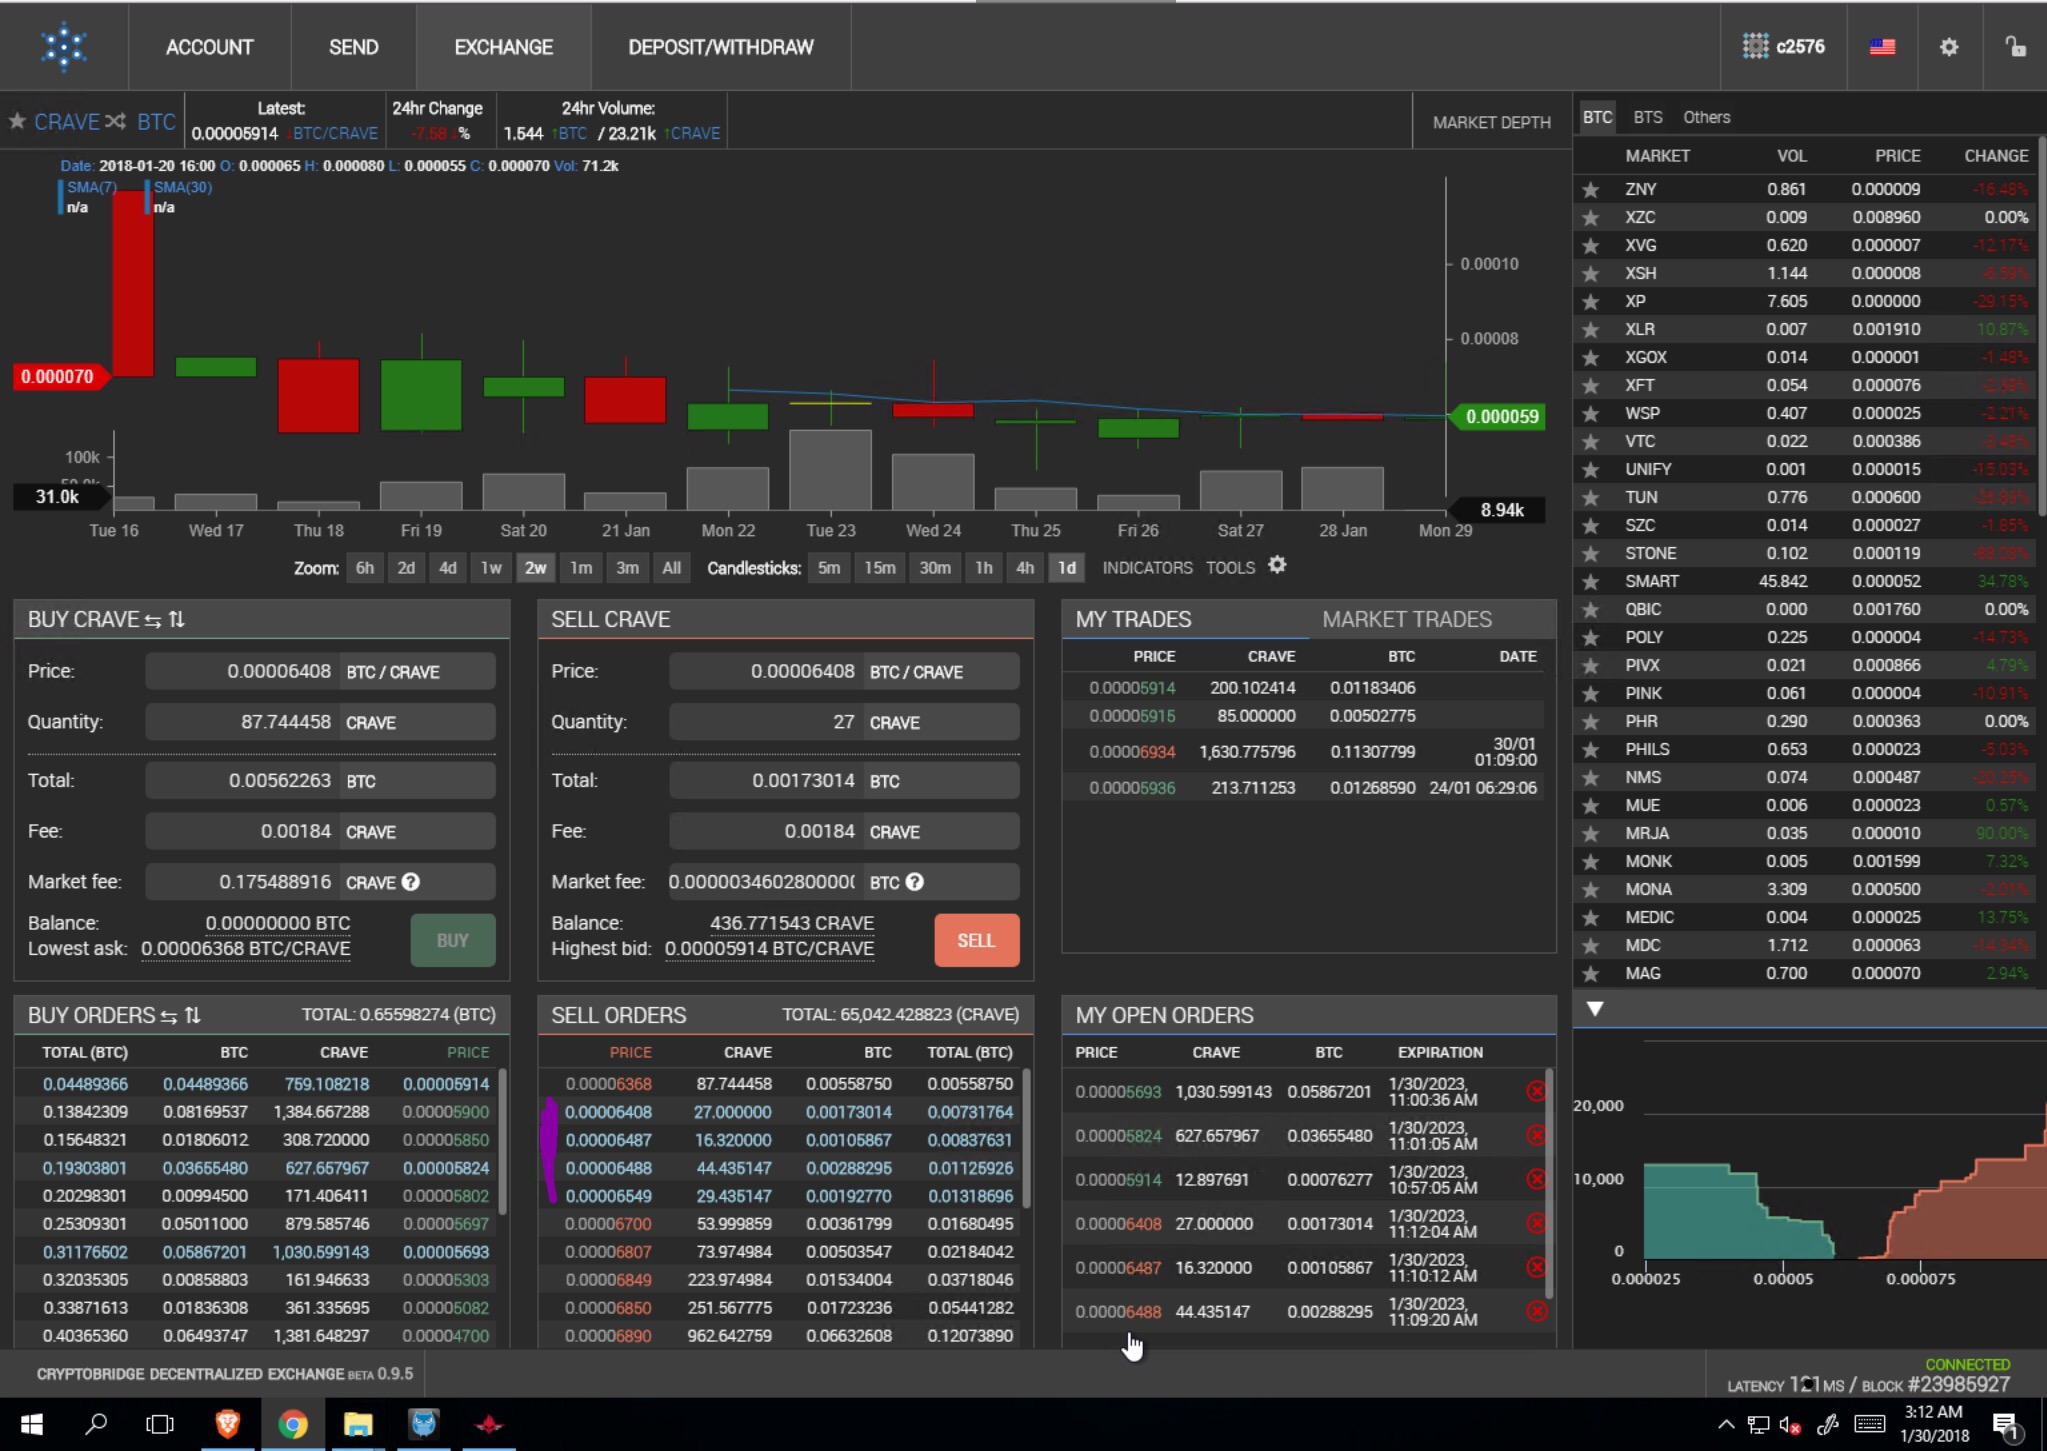Open ACCOUNT menu
The height and width of the screenshot is (1451, 2047).
(x=209, y=47)
